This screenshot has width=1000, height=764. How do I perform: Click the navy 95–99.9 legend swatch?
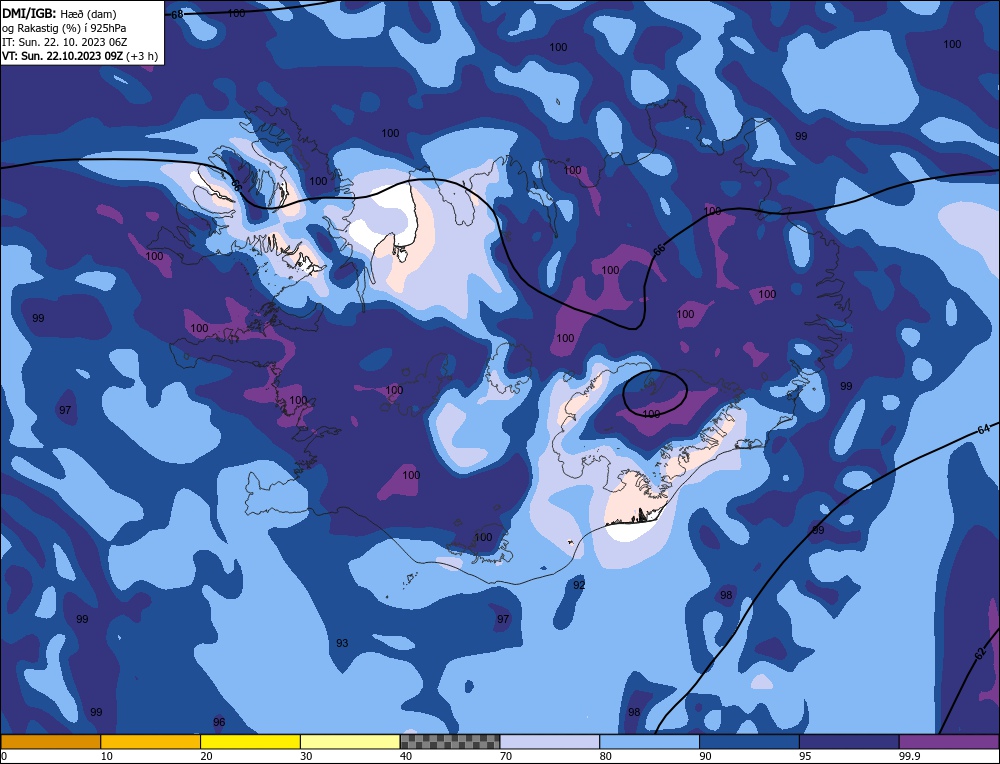(849, 741)
